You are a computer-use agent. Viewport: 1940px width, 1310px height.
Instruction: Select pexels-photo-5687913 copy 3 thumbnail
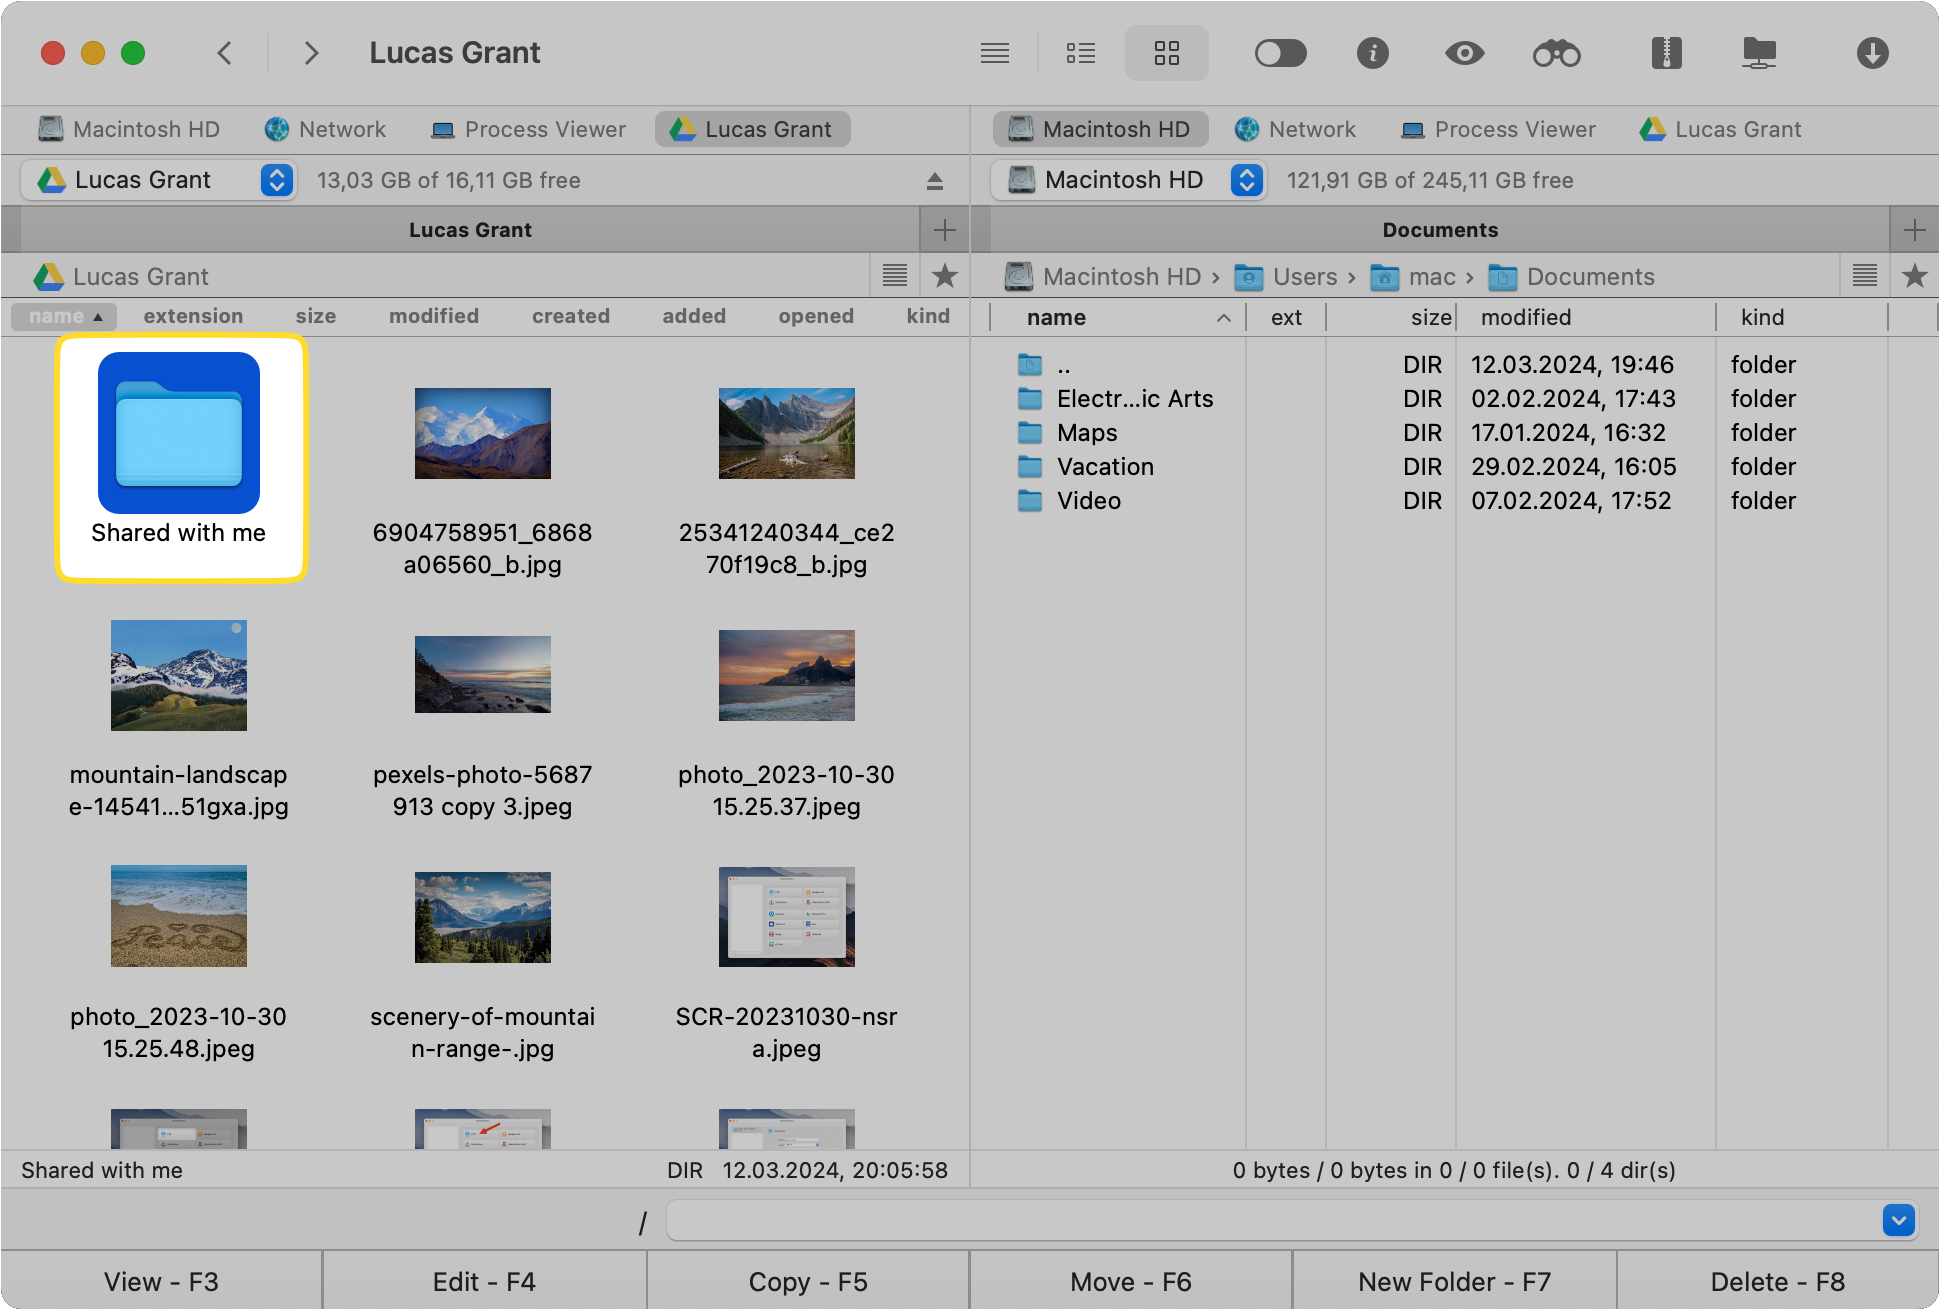(483, 675)
